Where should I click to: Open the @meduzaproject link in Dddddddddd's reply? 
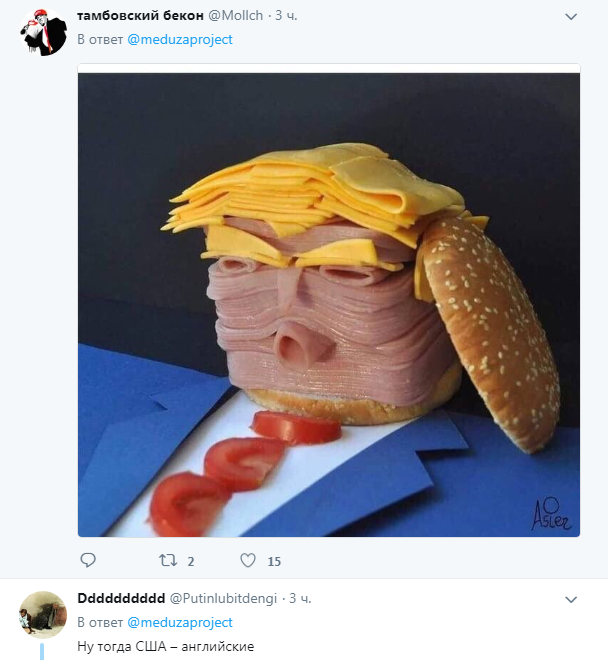[180, 622]
